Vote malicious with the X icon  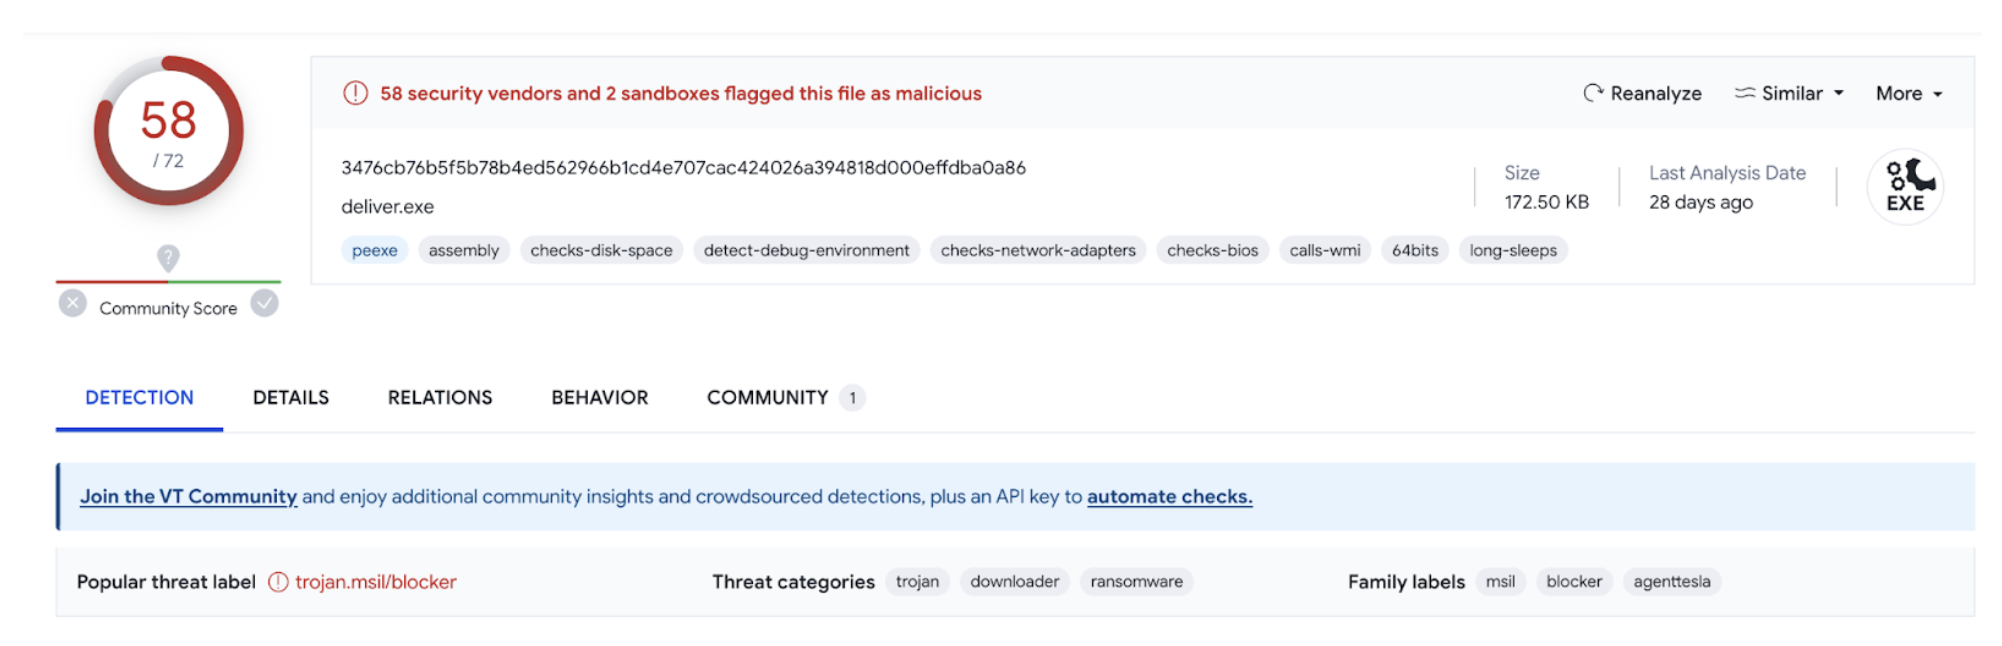click(72, 303)
